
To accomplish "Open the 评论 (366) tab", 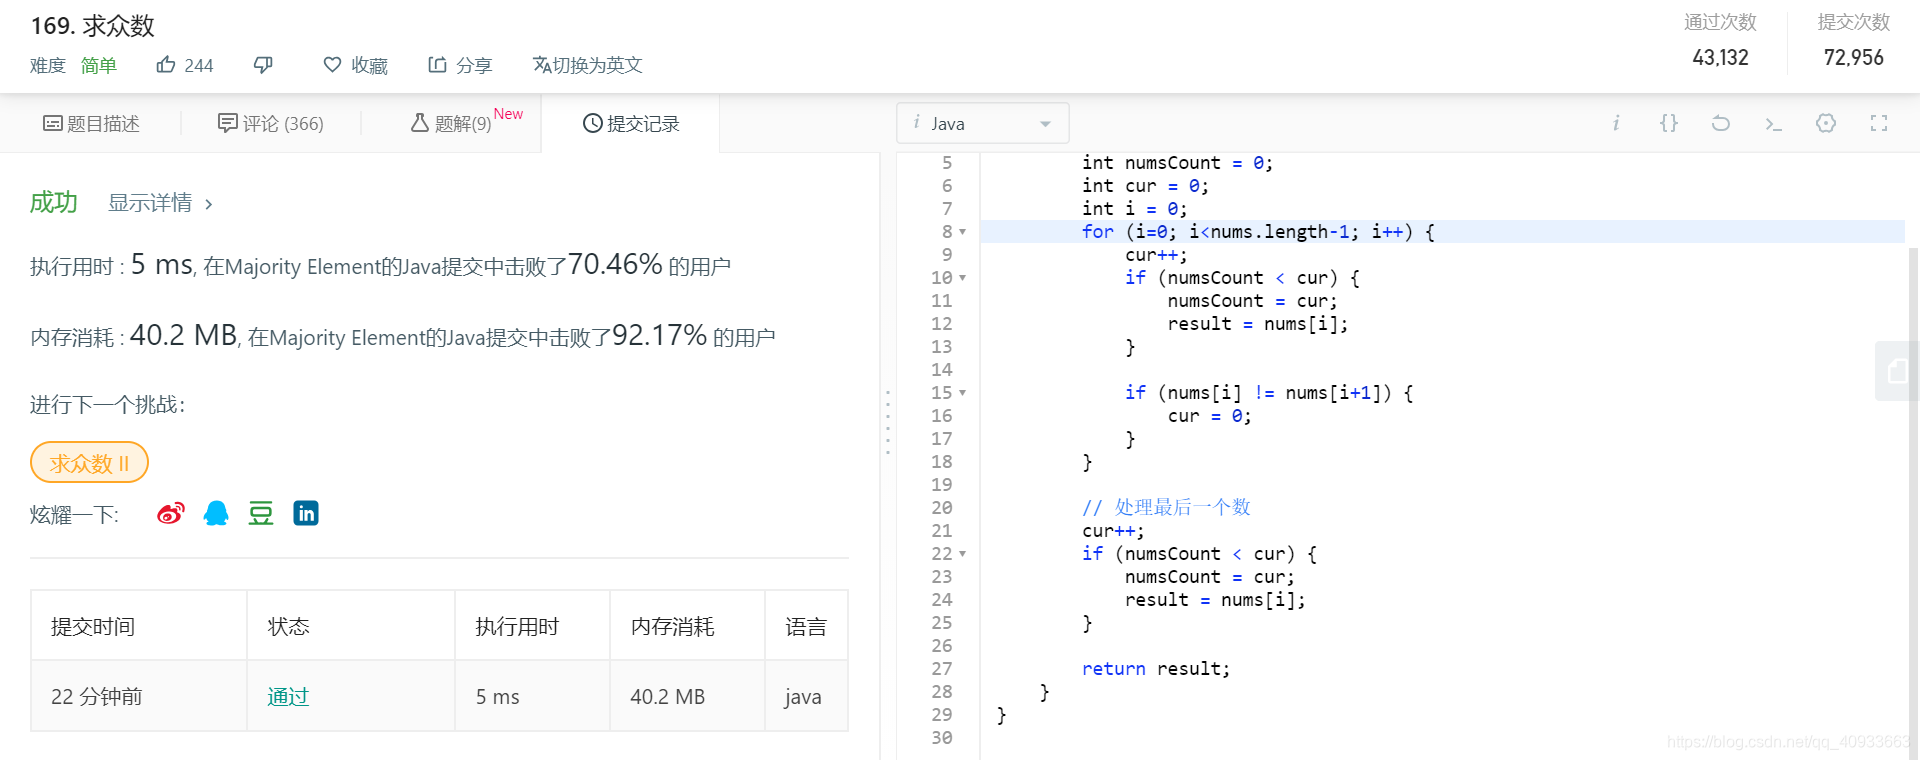I will click(x=271, y=123).
